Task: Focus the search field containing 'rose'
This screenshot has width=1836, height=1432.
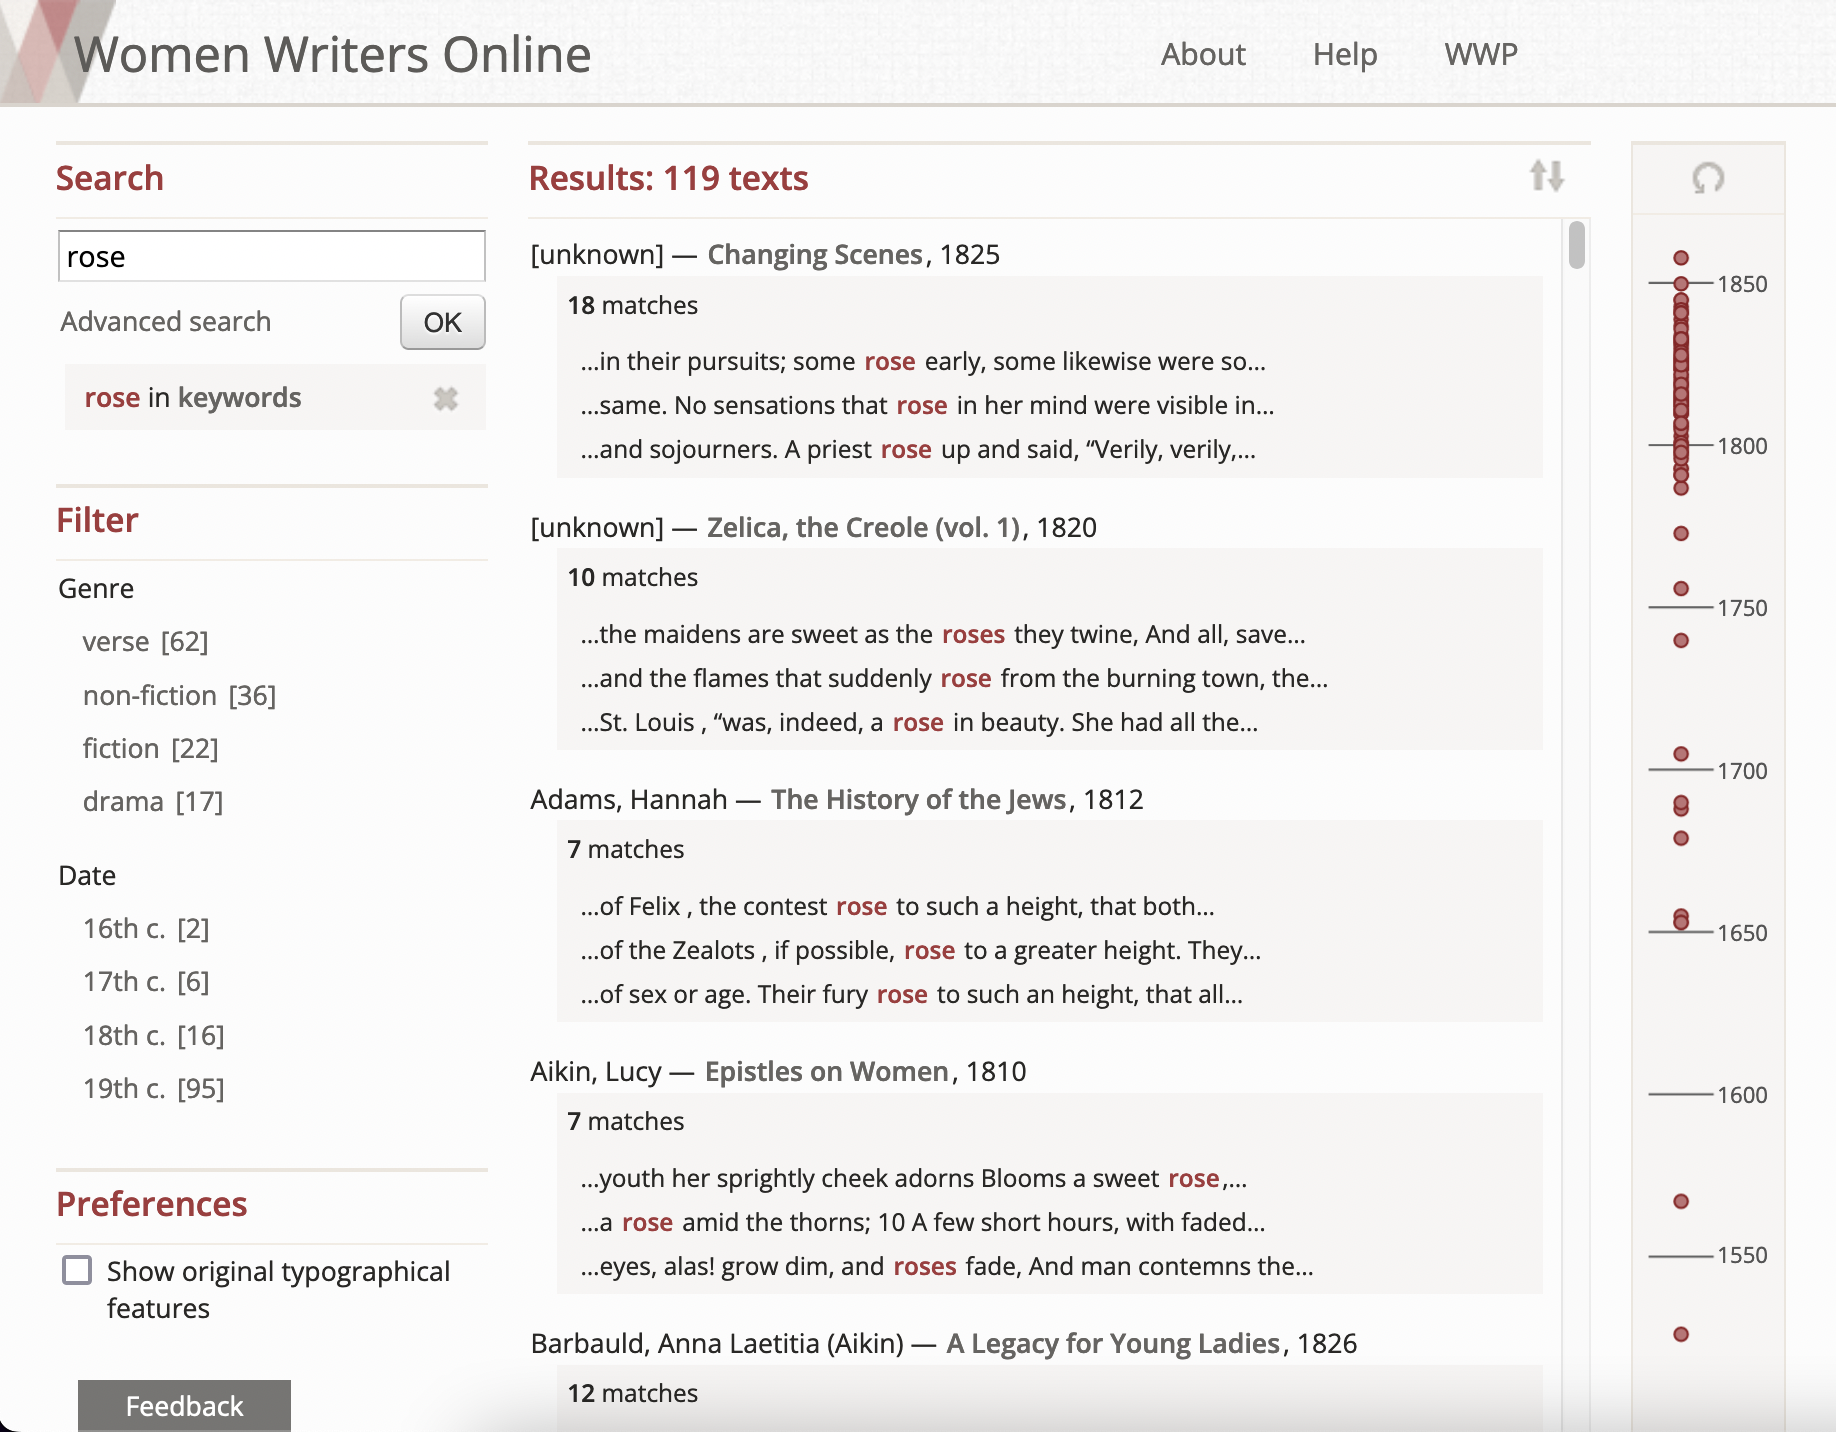Action: pyautogui.click(x=272, y=257)
